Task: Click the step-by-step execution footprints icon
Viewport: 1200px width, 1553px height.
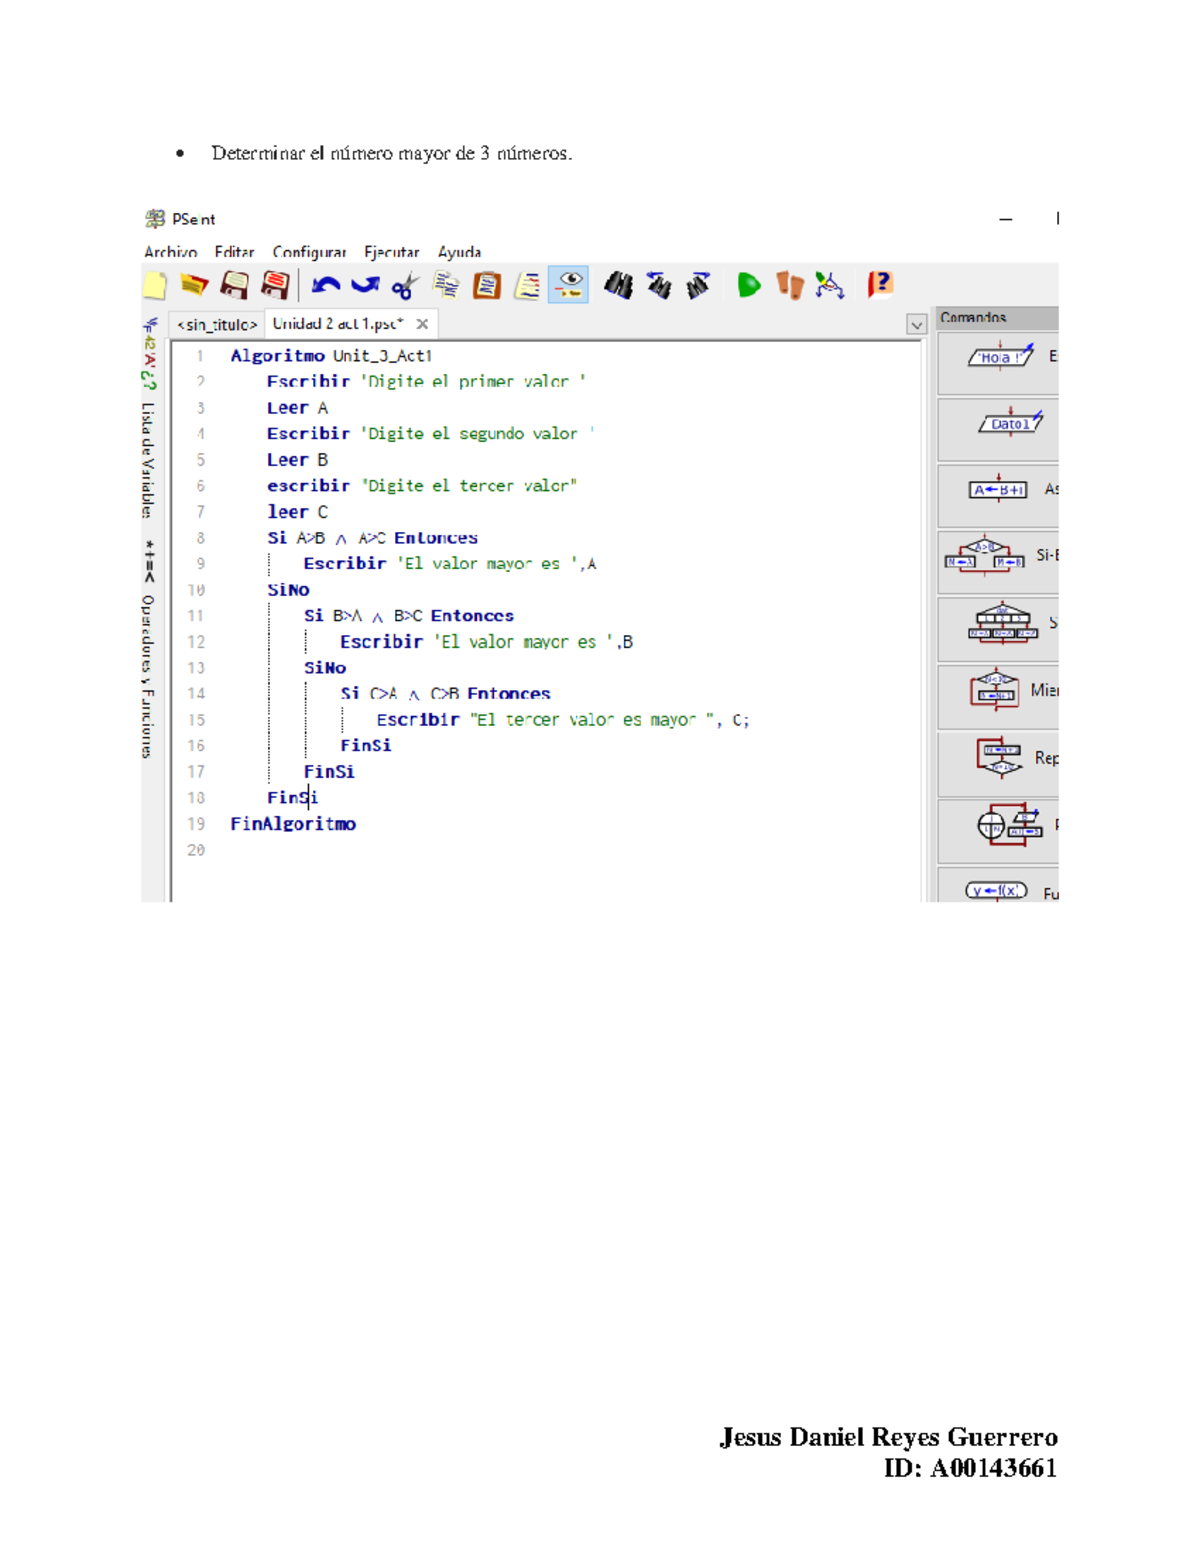Action: pos(790,286)
